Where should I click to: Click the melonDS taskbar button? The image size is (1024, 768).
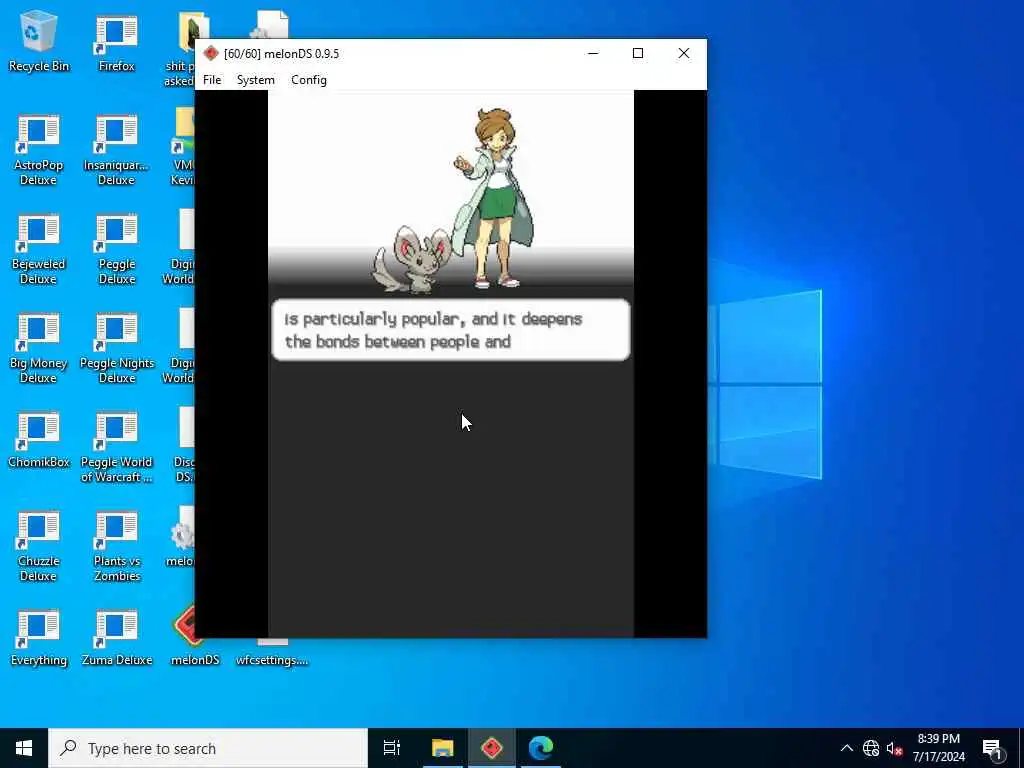click(x=492, y=748)
